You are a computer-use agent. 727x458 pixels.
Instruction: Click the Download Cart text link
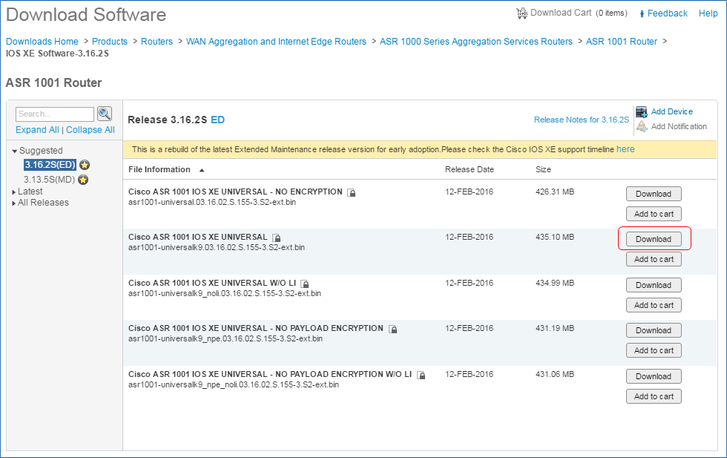click(x=561, y=13)
